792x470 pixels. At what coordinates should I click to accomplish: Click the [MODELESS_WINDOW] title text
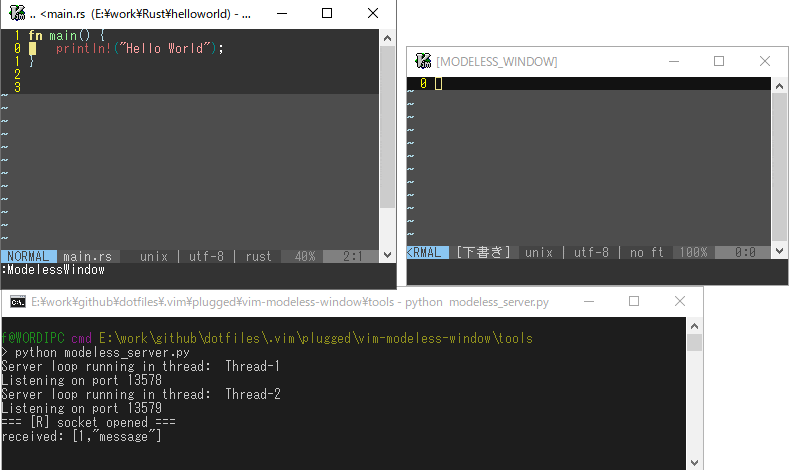[497, 62]
